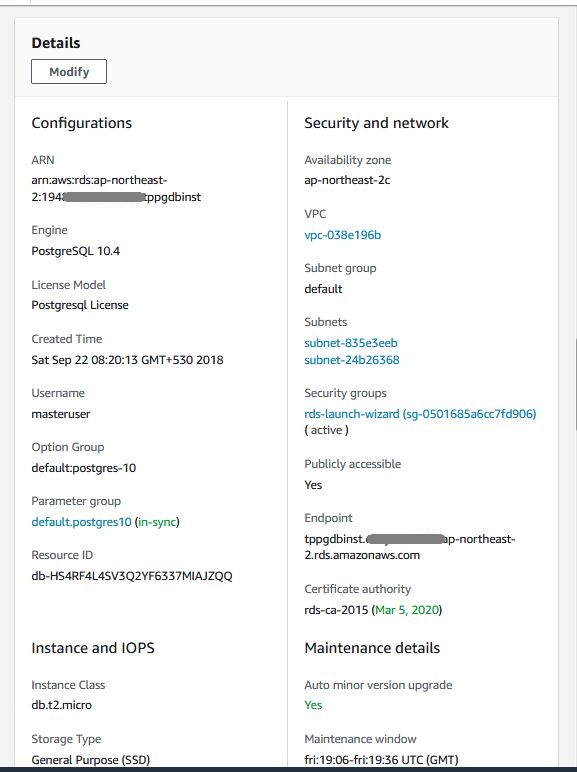
Task: Click default:postgres-10 option group value
Action: 84,468
